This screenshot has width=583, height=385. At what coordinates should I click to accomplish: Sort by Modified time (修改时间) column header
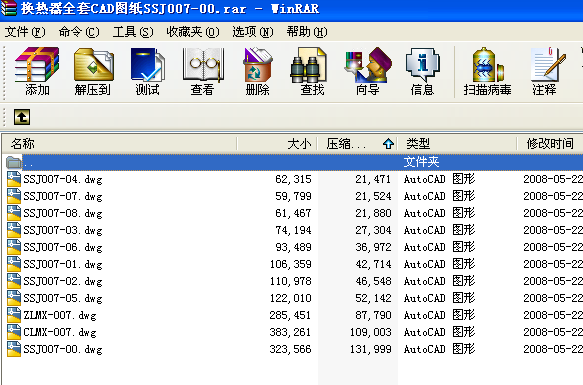pos(550,144)
